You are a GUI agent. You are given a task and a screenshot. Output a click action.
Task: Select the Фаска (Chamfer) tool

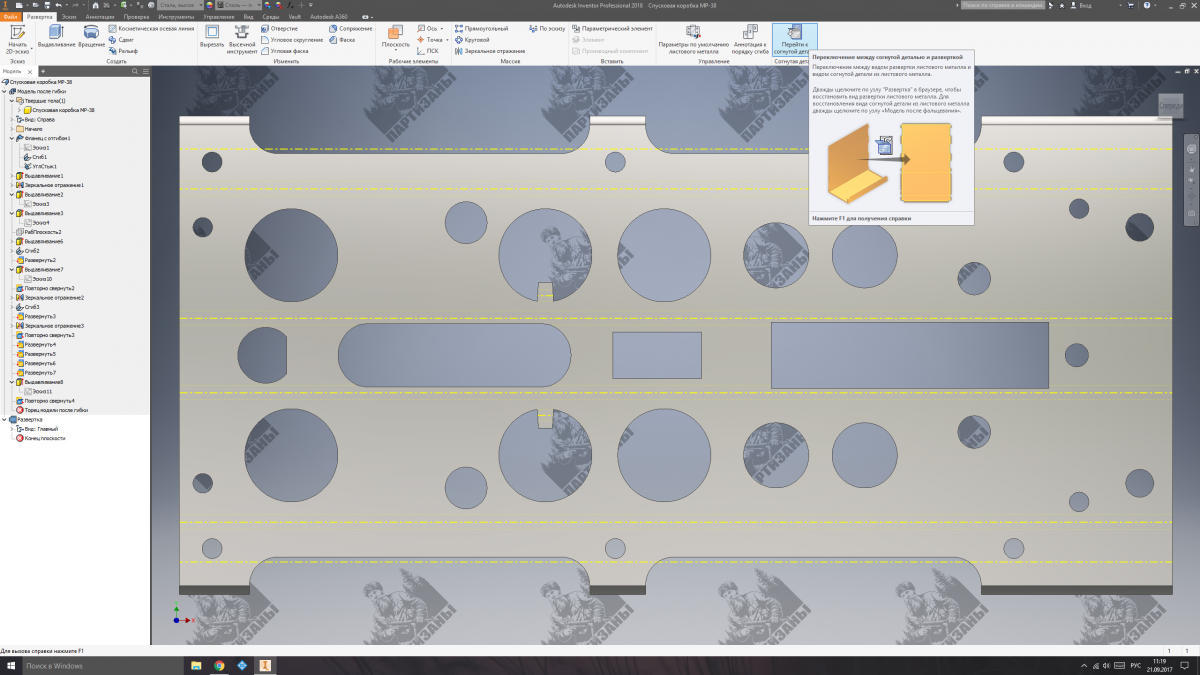point(342,40)
